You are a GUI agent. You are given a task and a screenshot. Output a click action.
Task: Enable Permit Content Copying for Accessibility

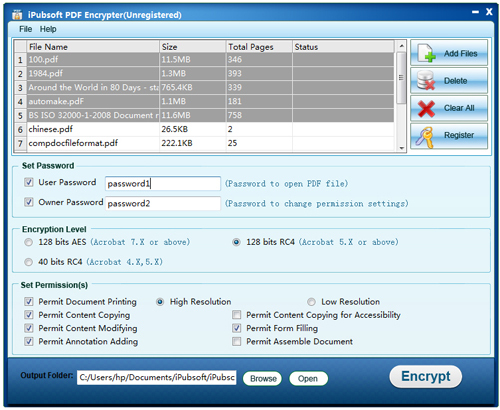pos(237,315)
